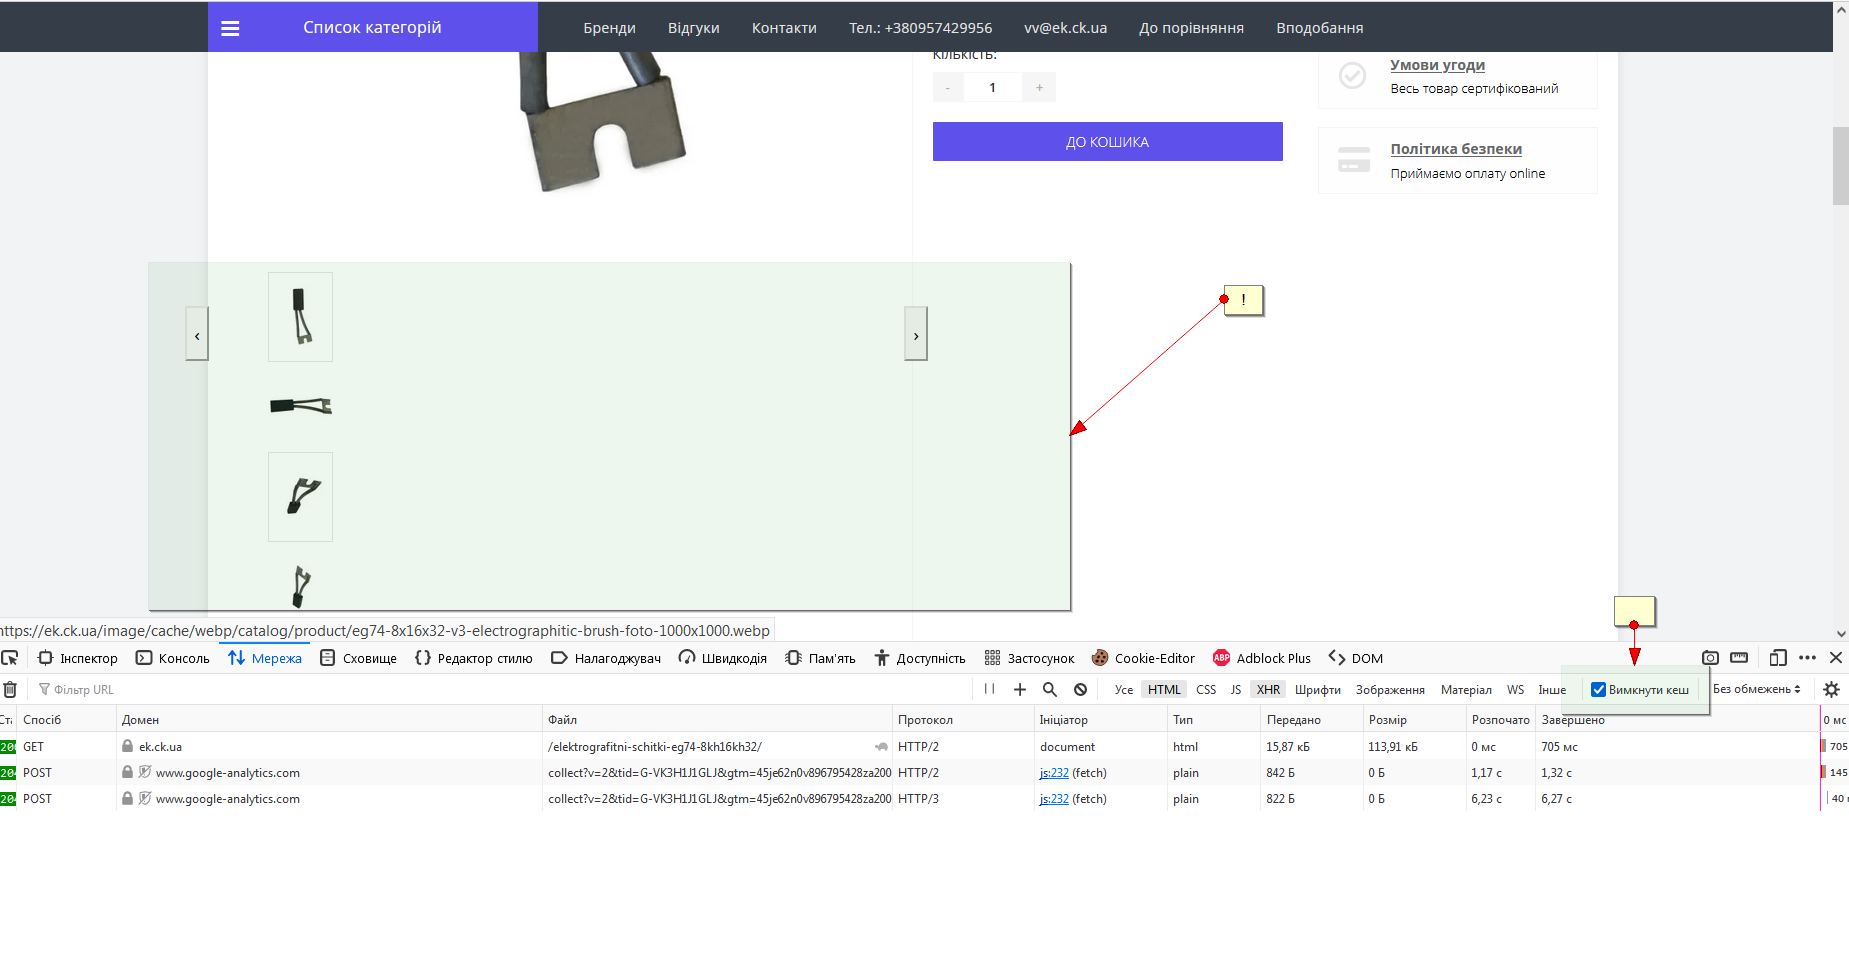This screenshot has height=966, width=1849.
Task: Clear the network request list with the trash icon
Action: (10, 689)
